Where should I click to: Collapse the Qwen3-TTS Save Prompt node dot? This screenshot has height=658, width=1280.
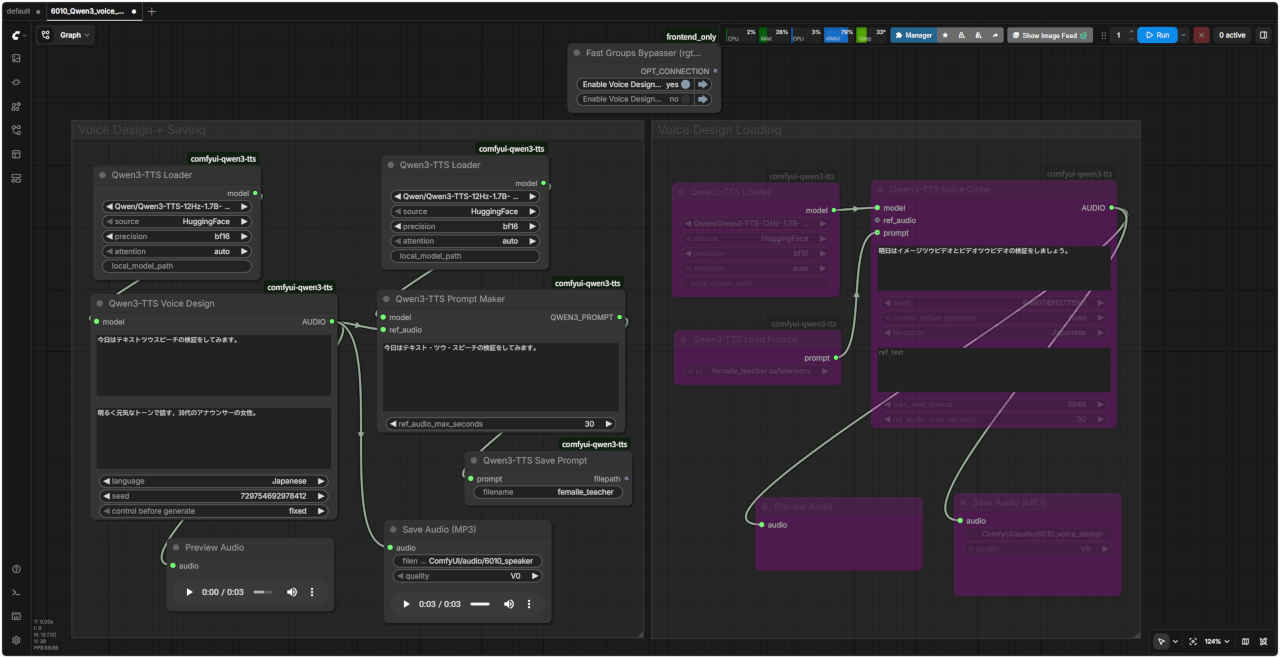(x=474, y=460)
